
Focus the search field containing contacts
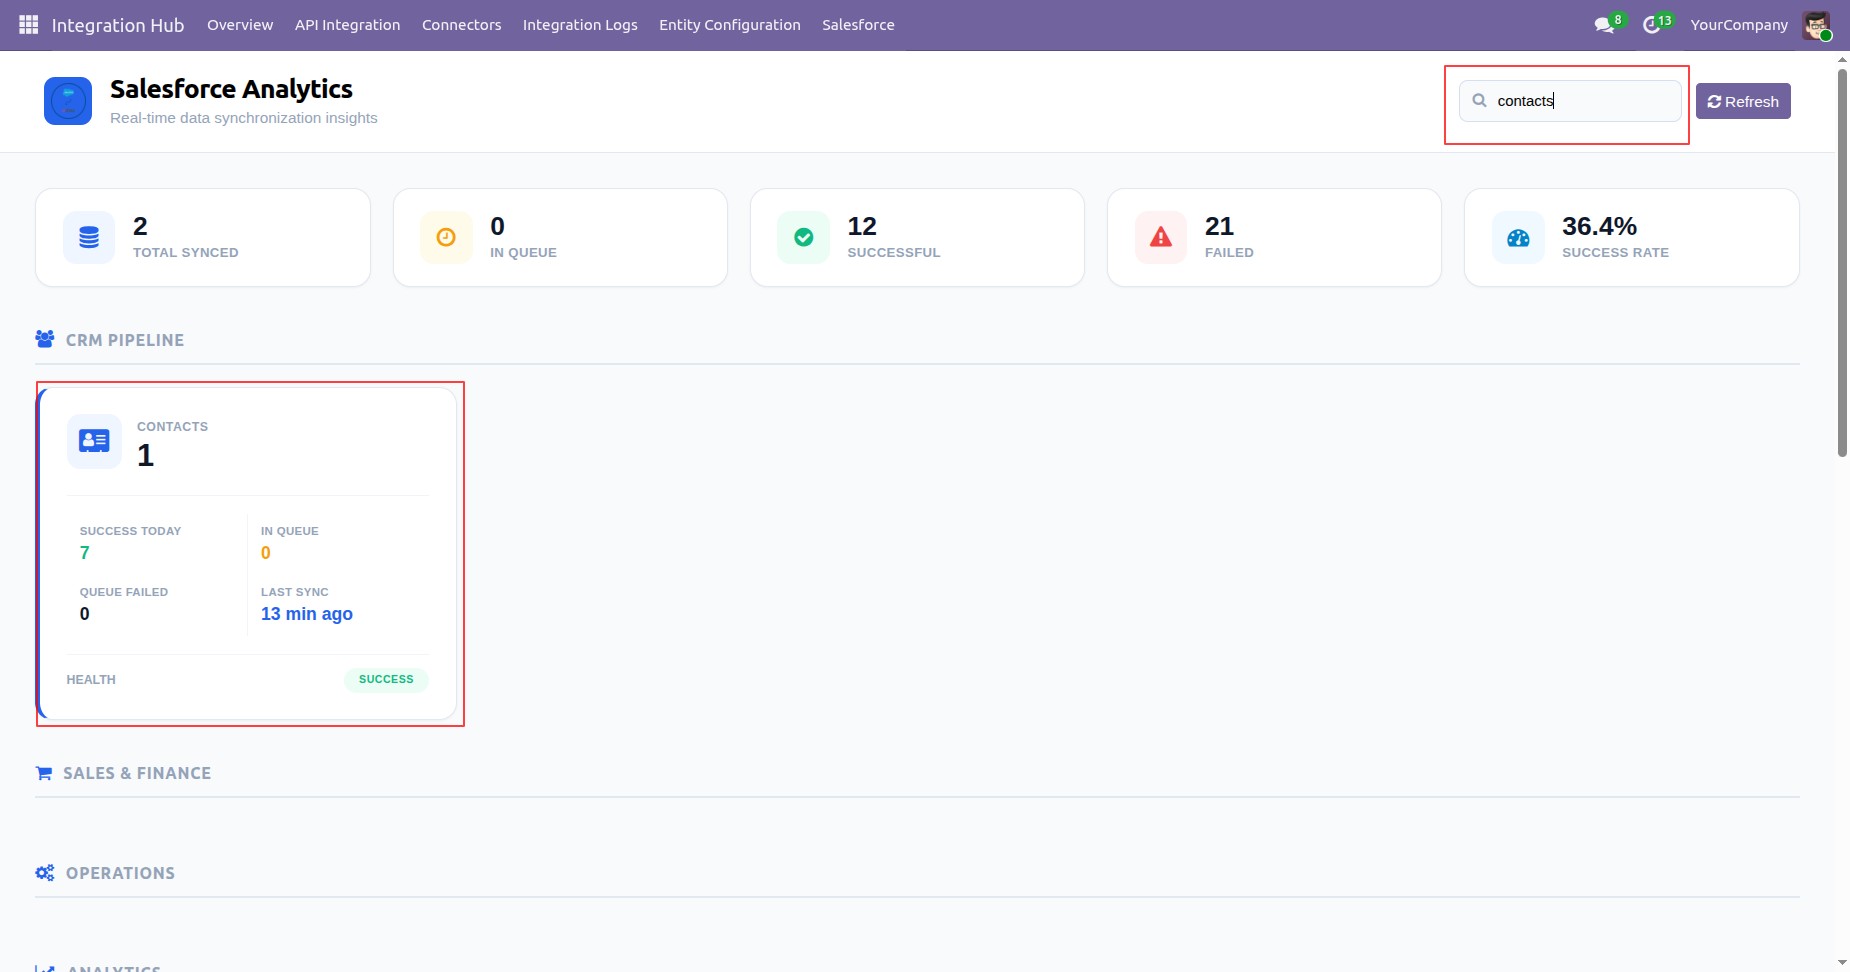point(1570,101)
